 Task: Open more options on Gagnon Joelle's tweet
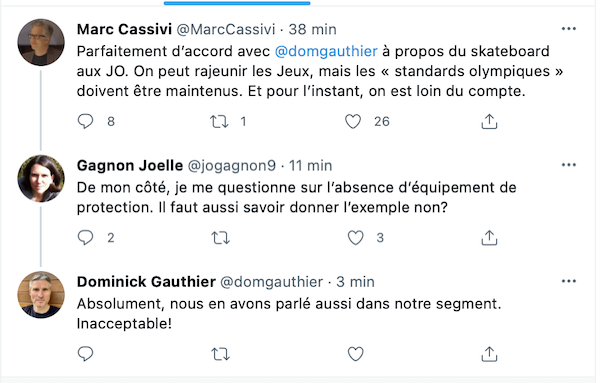[569, 165]
